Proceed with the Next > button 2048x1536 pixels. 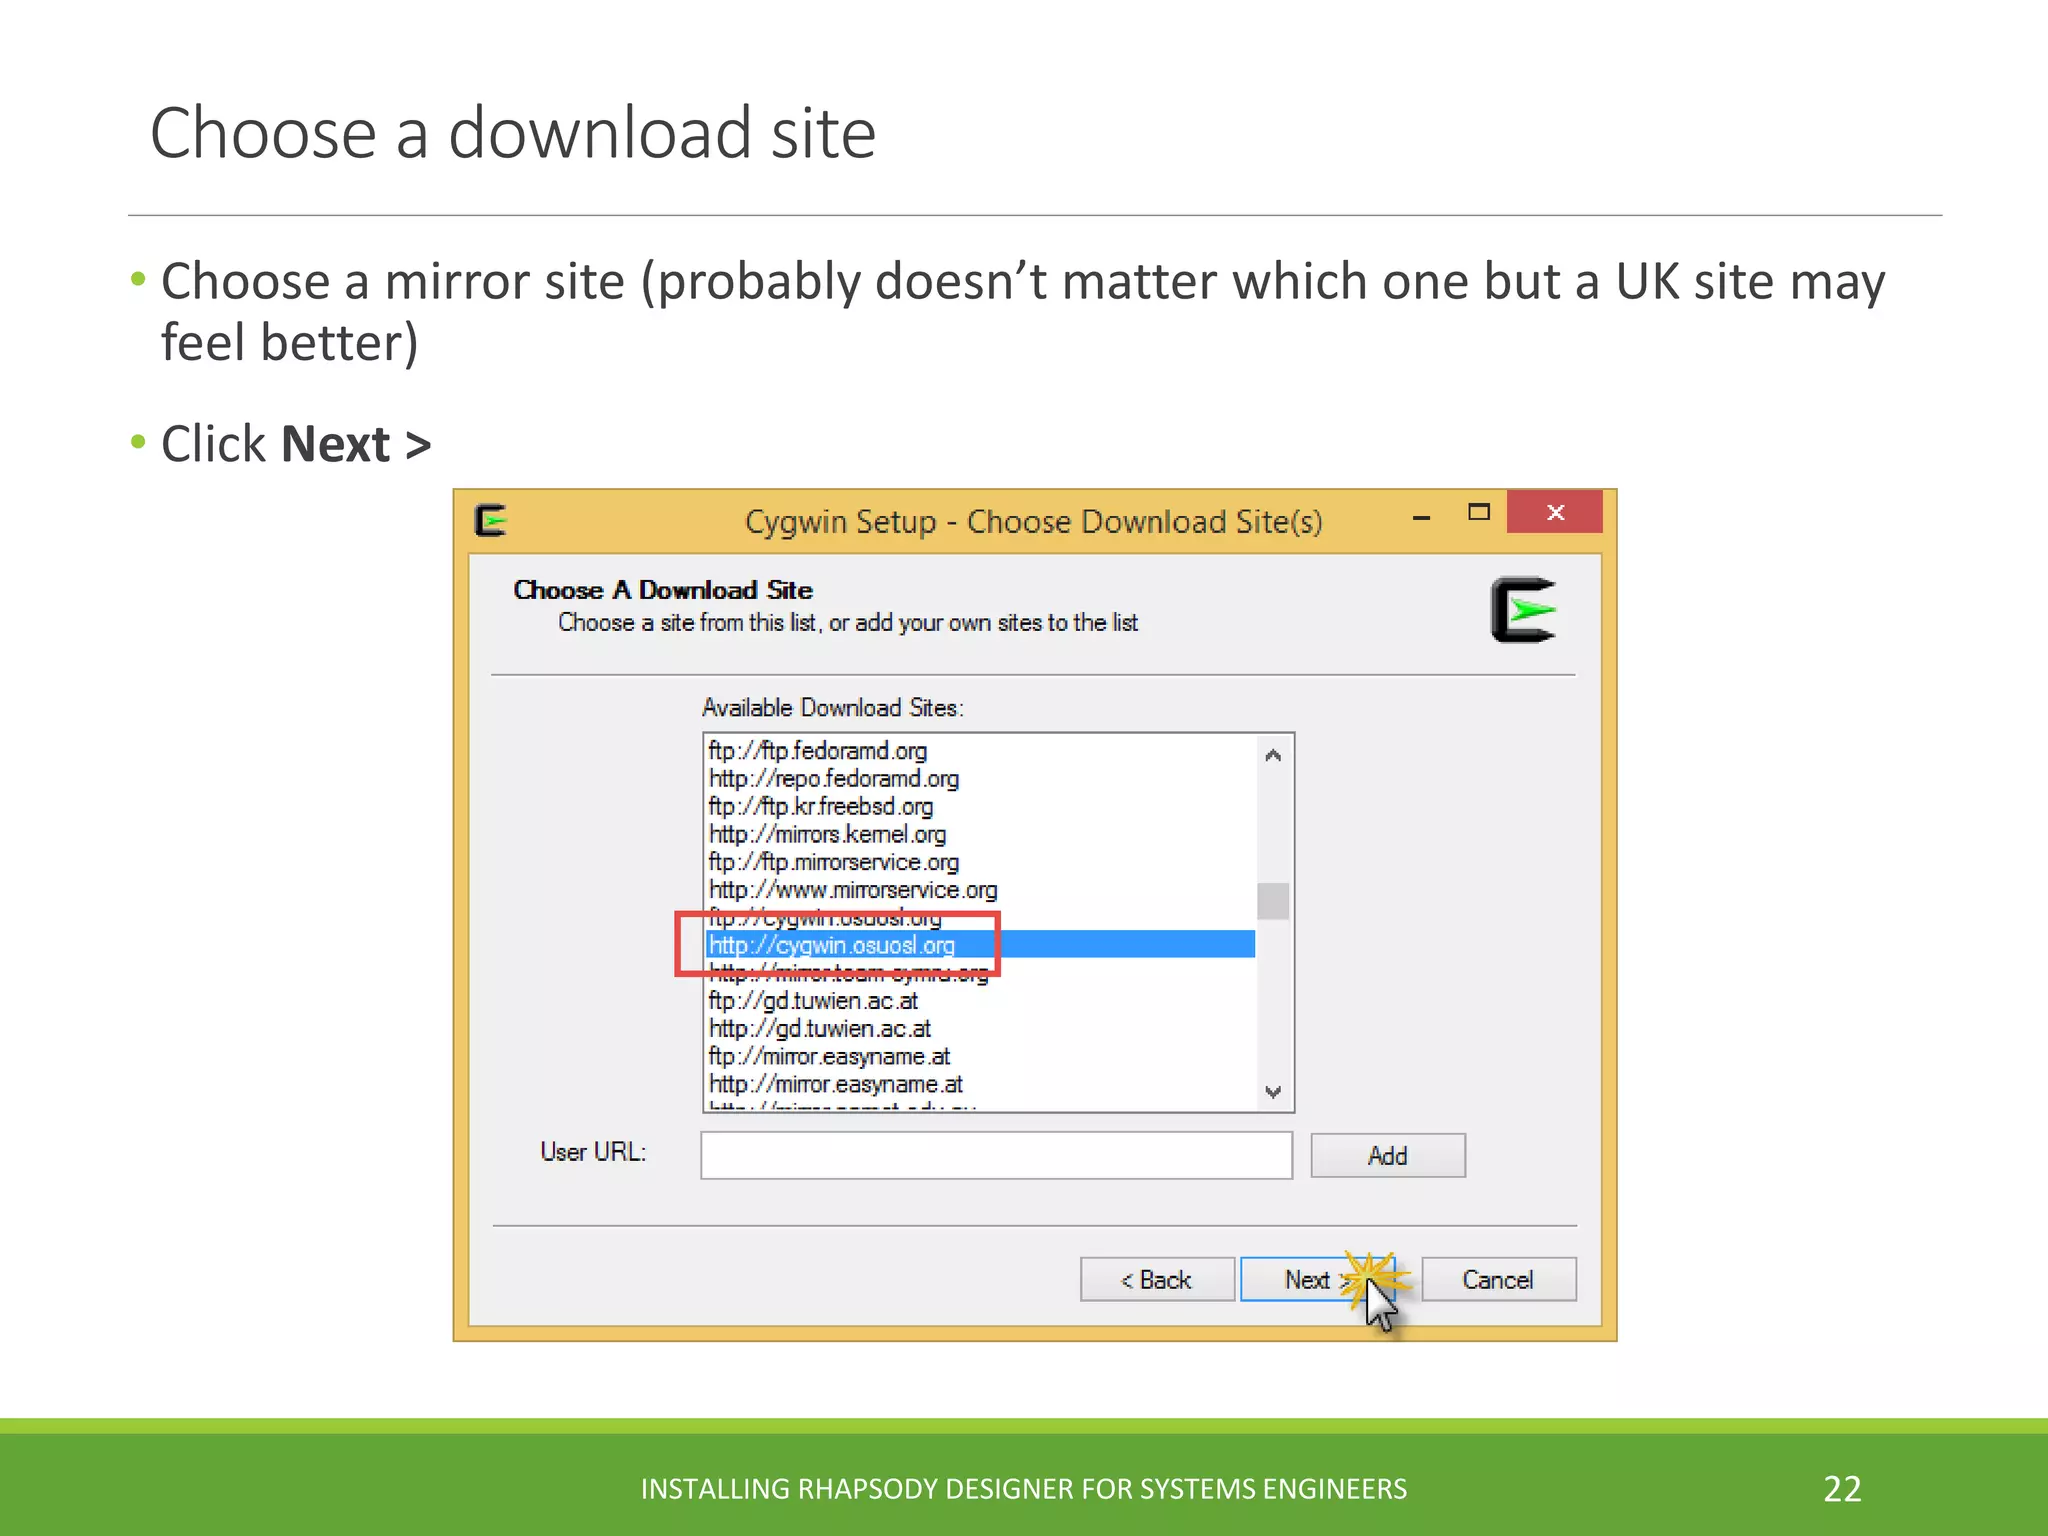[x=1317, y=1280]
